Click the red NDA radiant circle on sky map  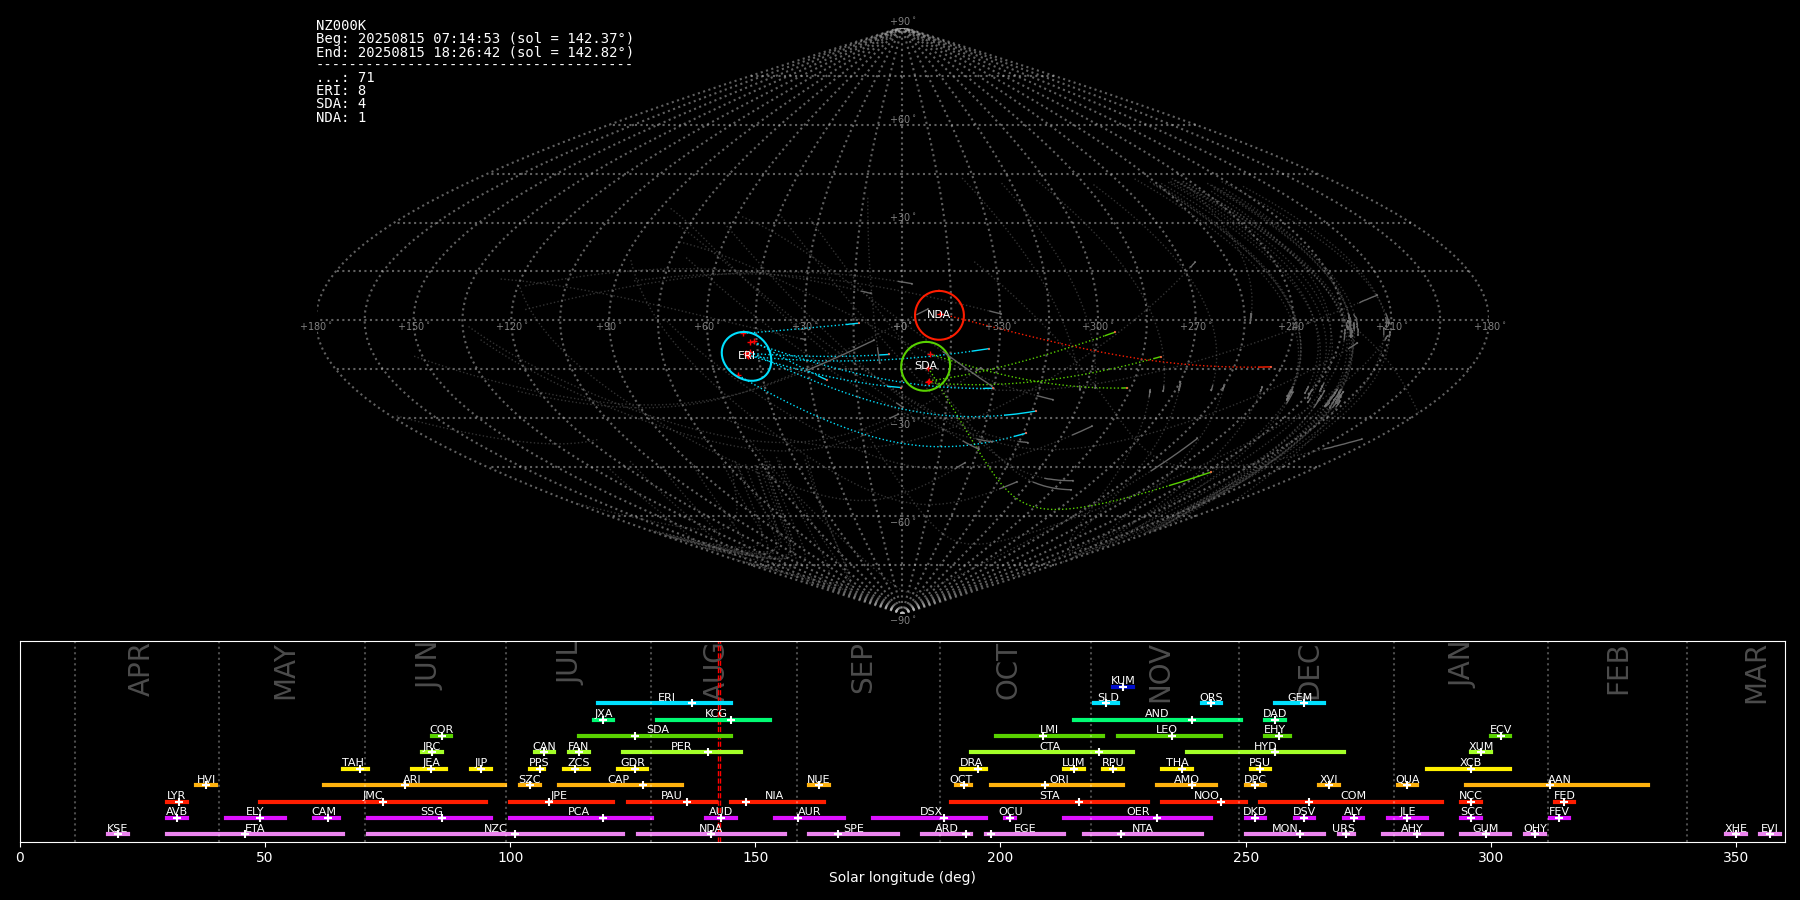pyautogui.click(x=939, y=315)
